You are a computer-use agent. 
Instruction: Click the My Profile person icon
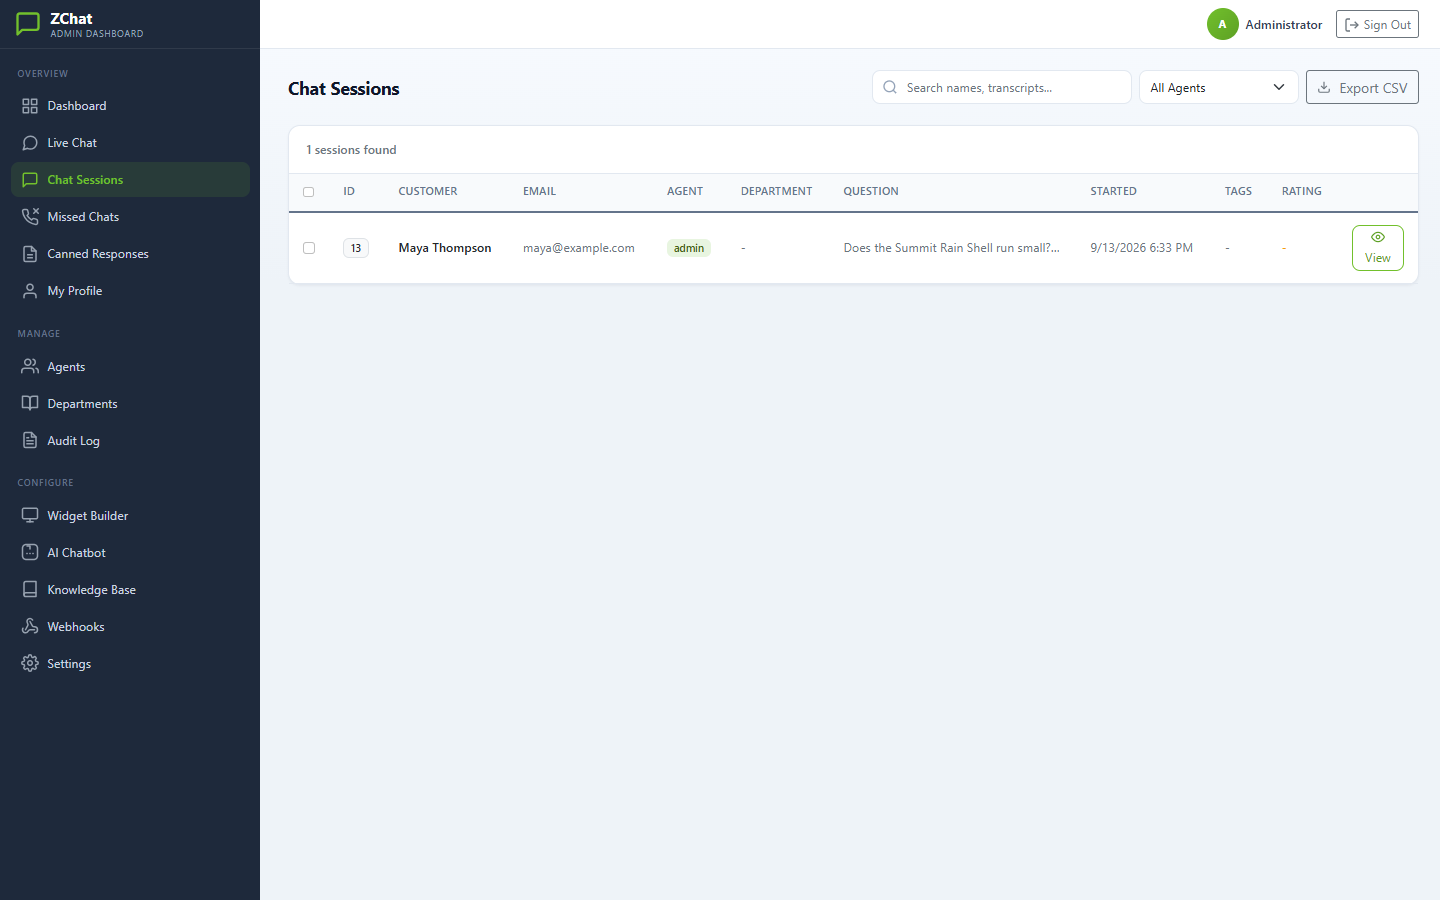coord(30,291)
